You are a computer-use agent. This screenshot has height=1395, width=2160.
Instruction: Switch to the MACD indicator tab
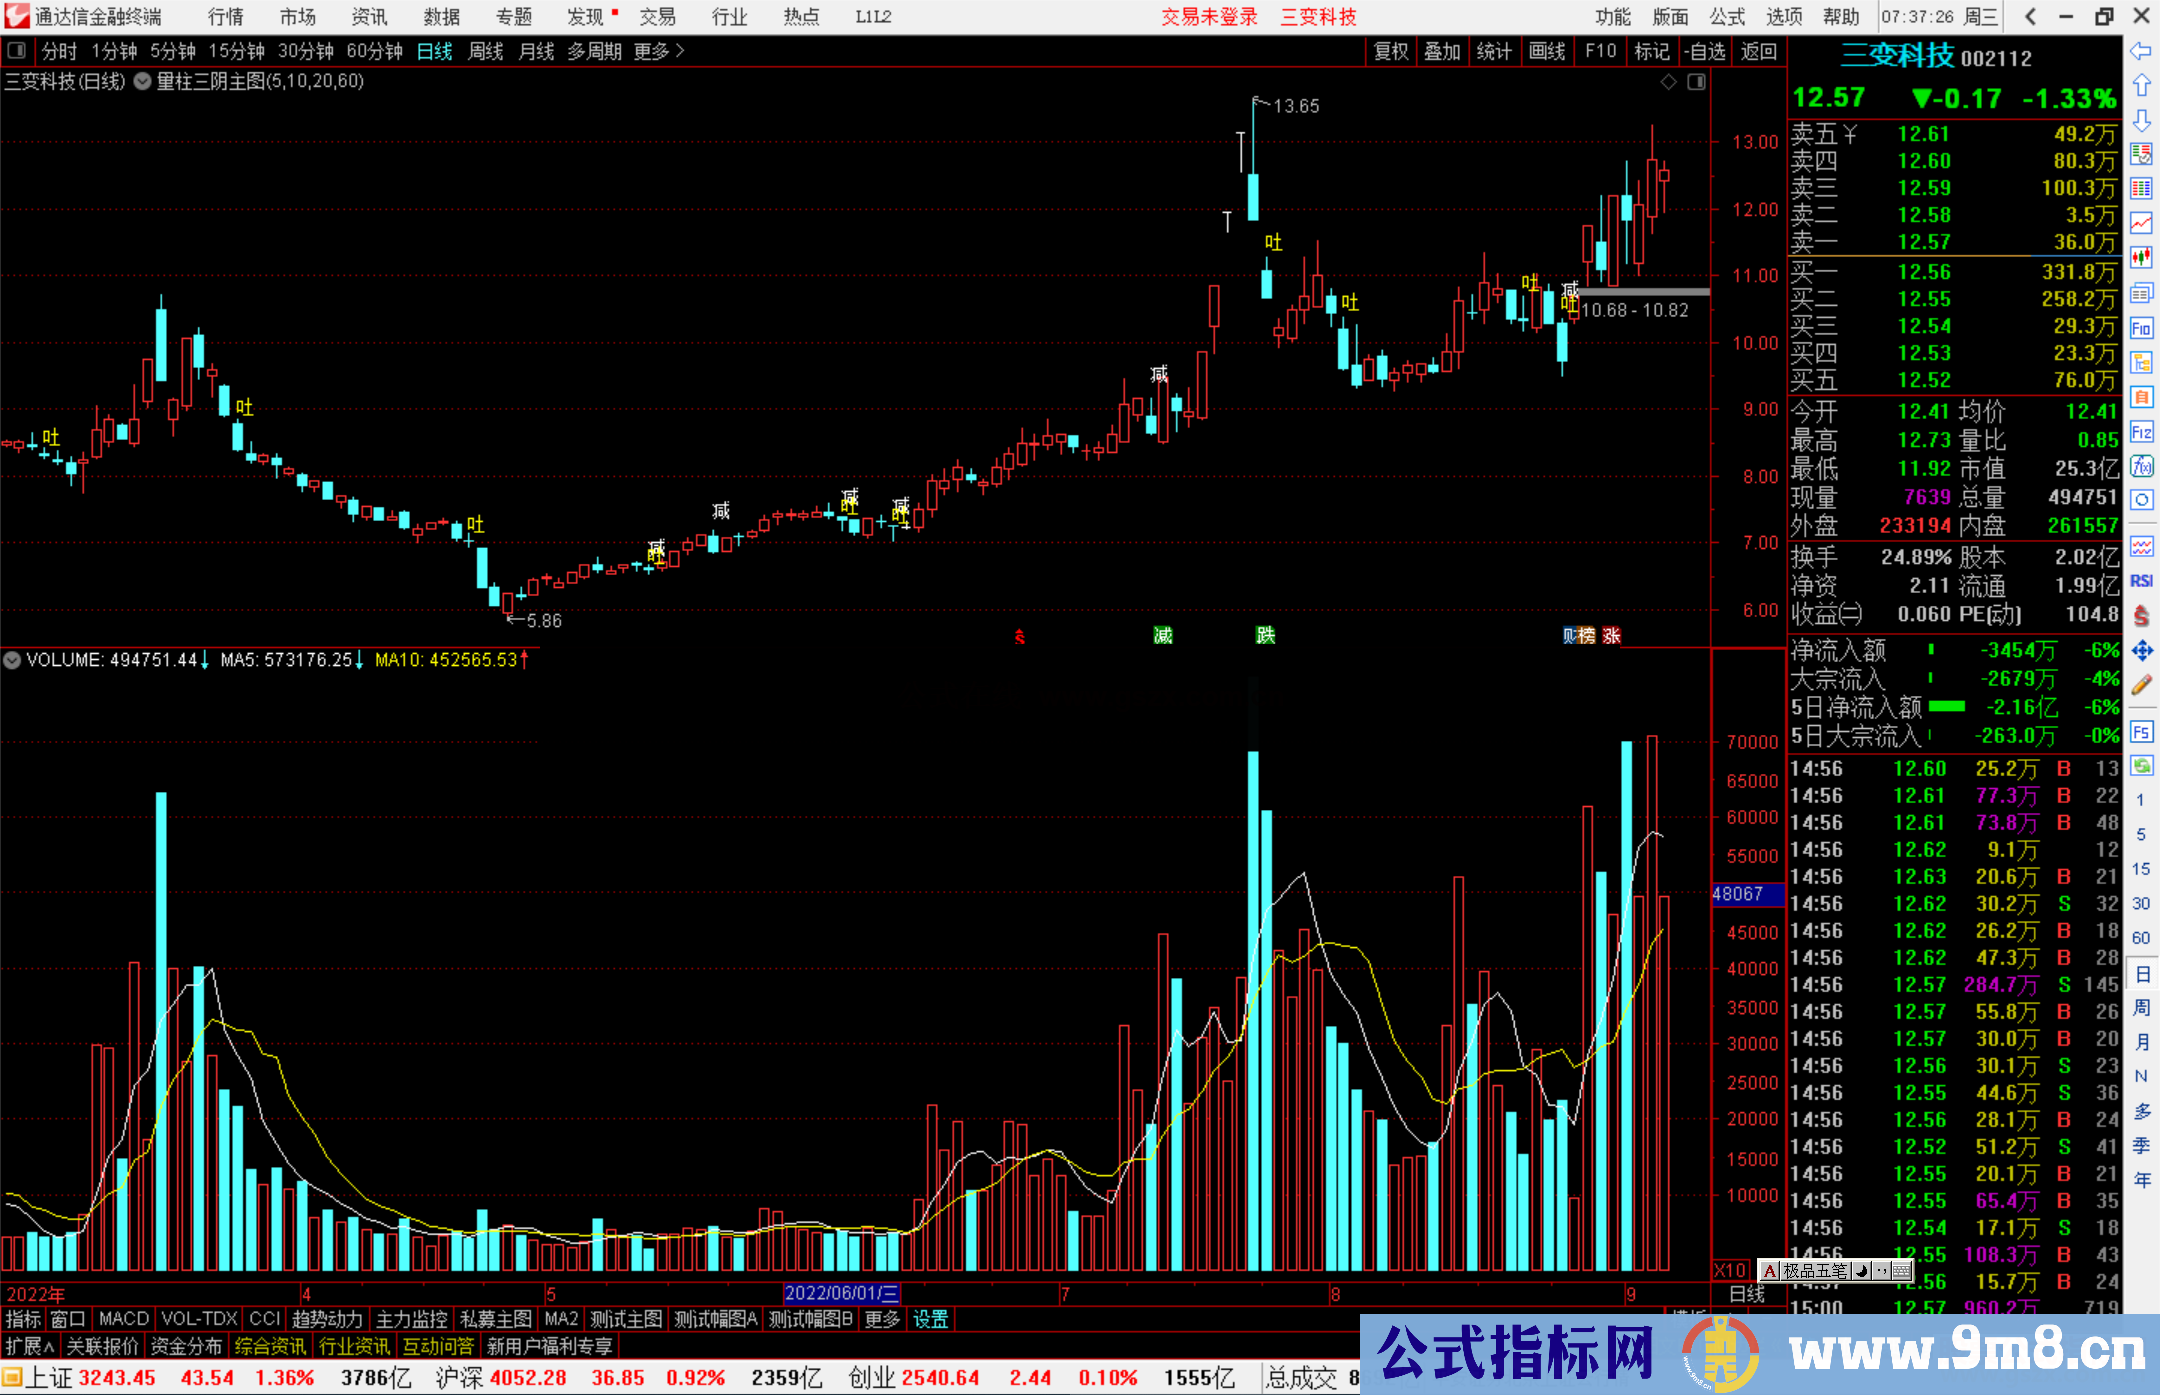(x=124, y=1319)
